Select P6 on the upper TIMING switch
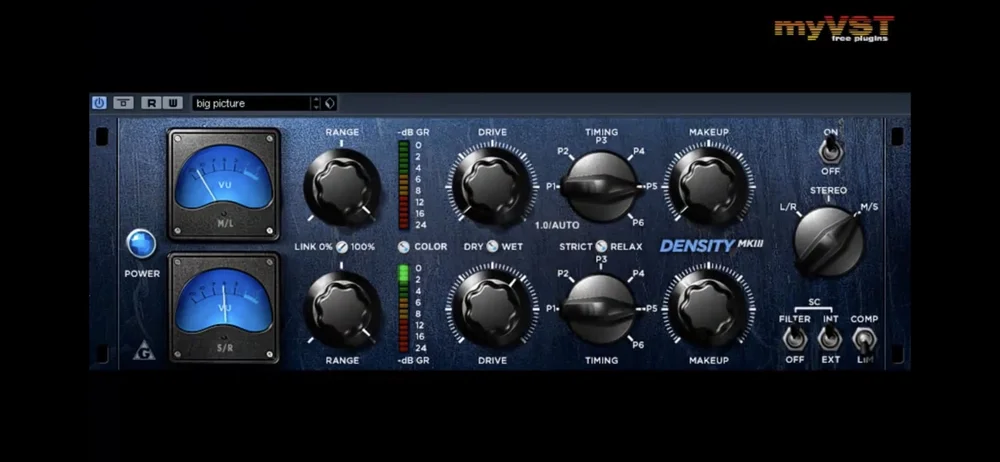Screen dimensions: 1000x462 (638, 221)
